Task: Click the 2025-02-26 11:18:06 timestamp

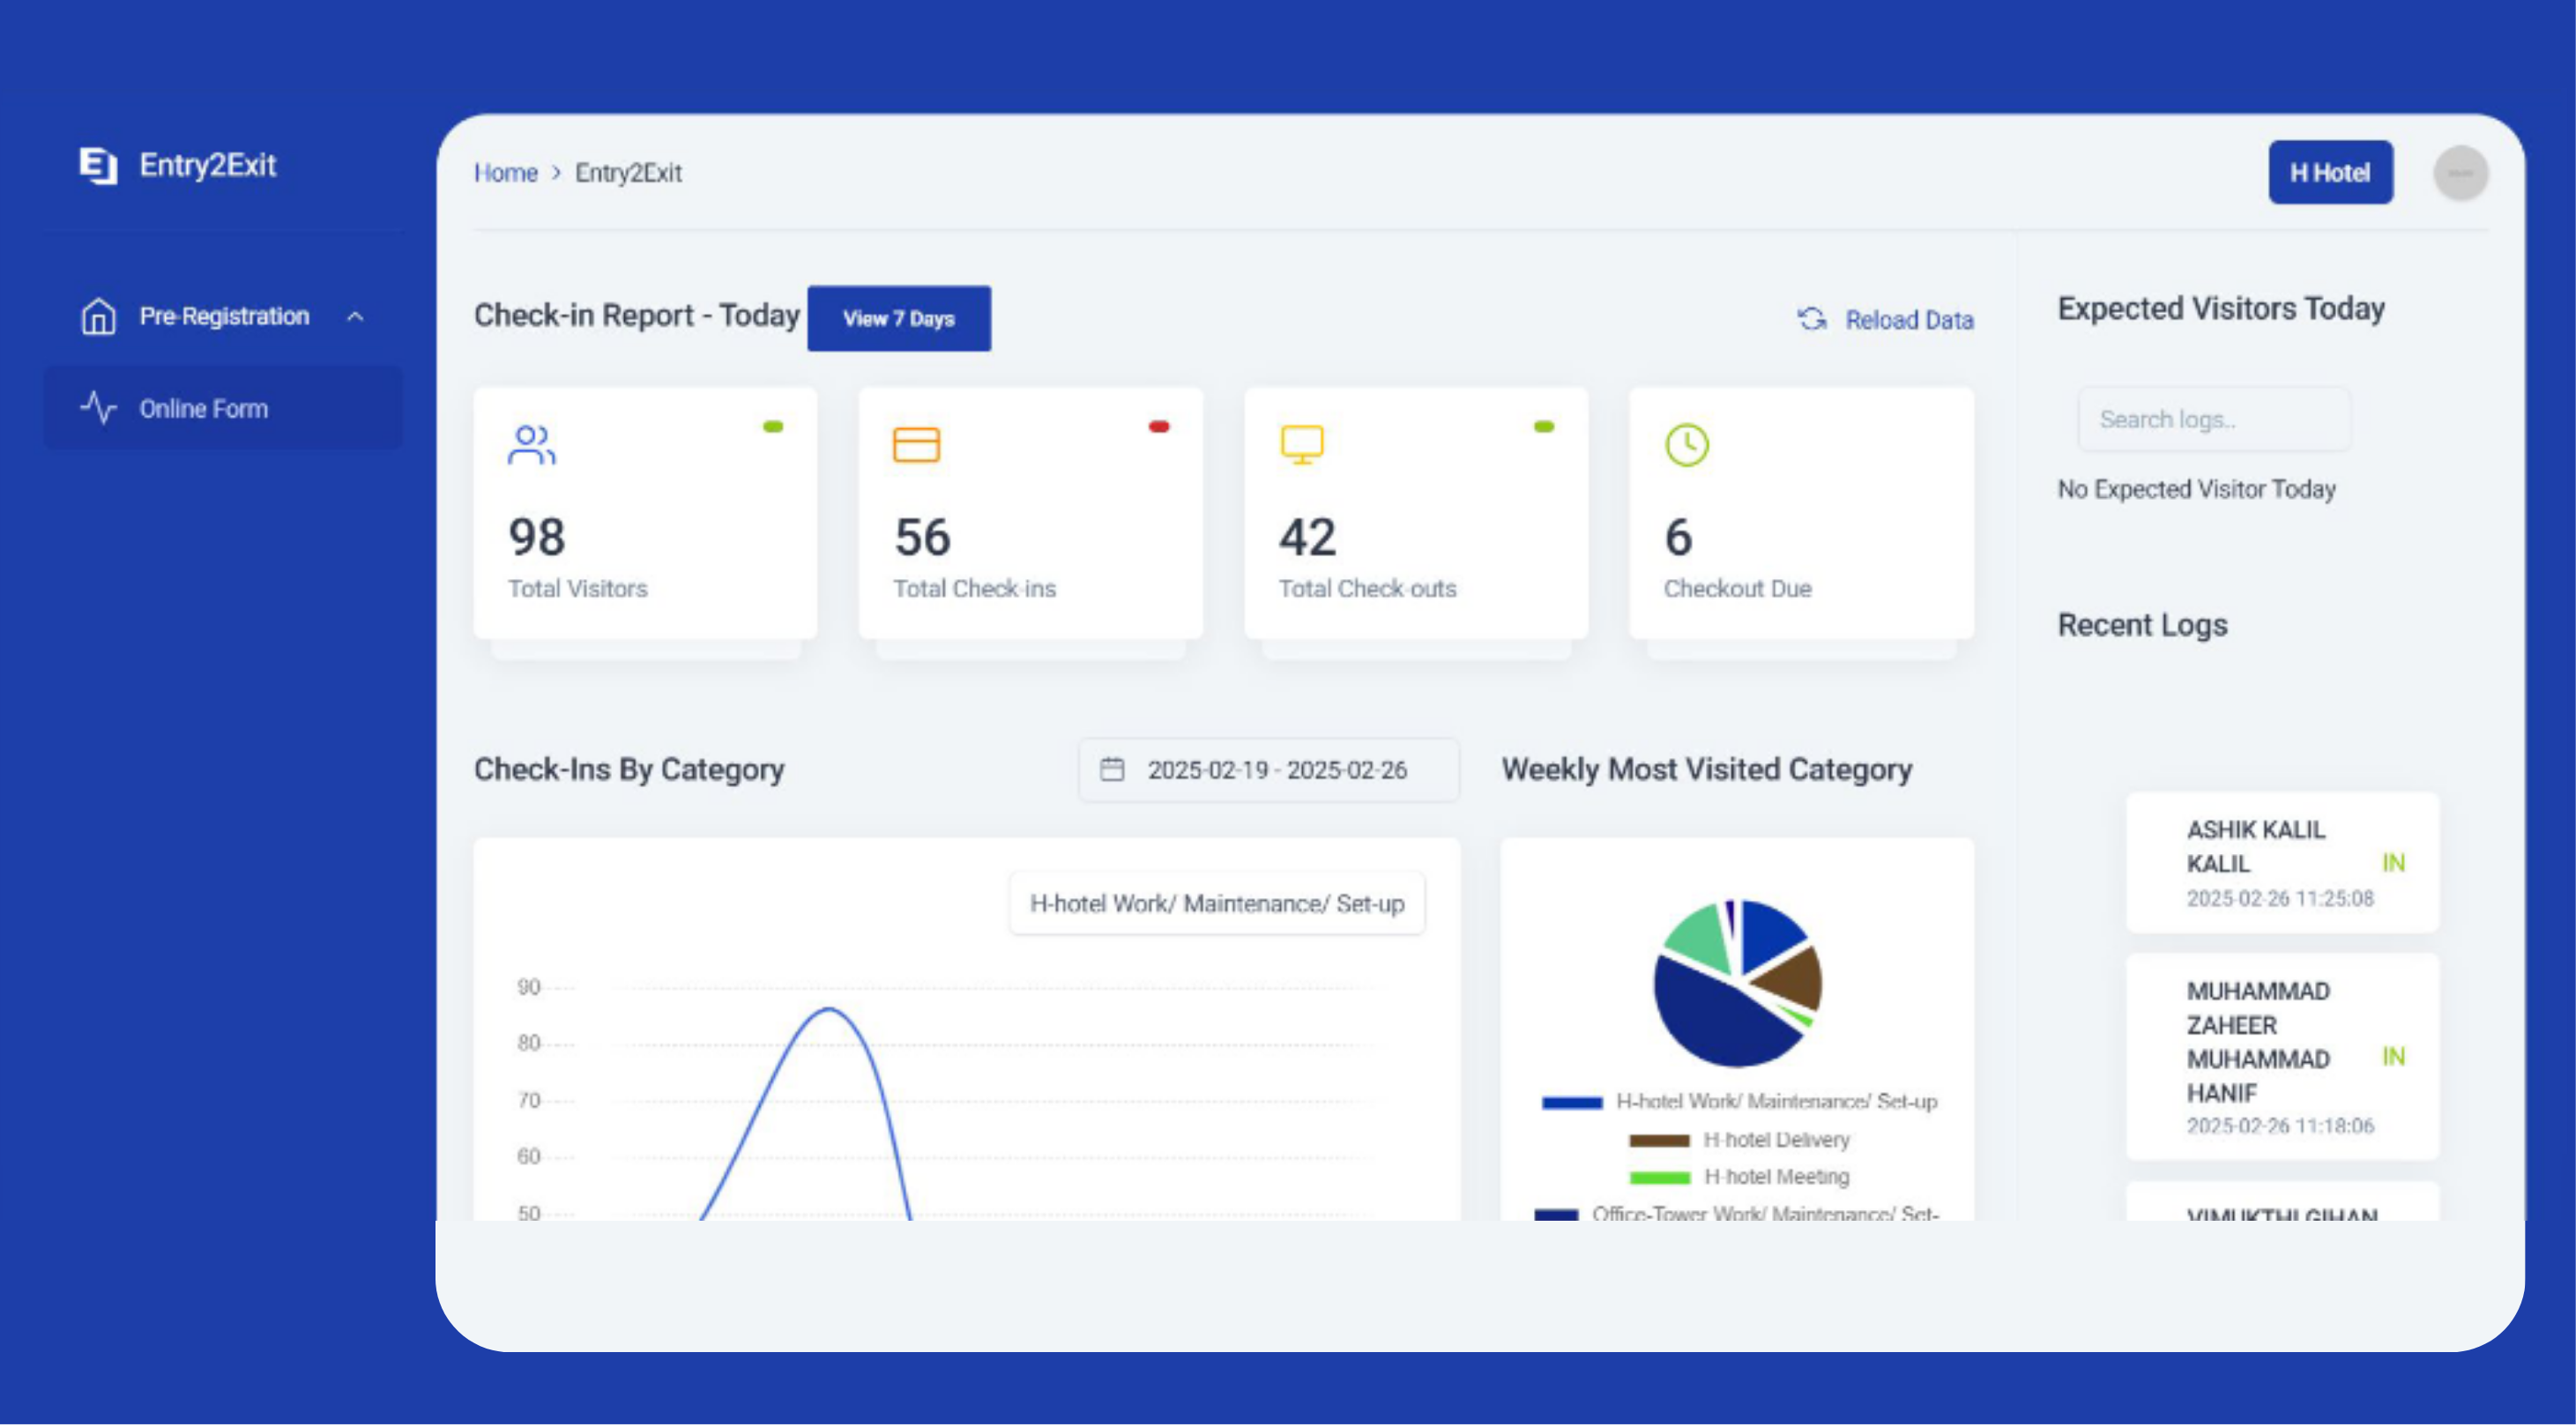Action: click(x=2279, y=1127)
